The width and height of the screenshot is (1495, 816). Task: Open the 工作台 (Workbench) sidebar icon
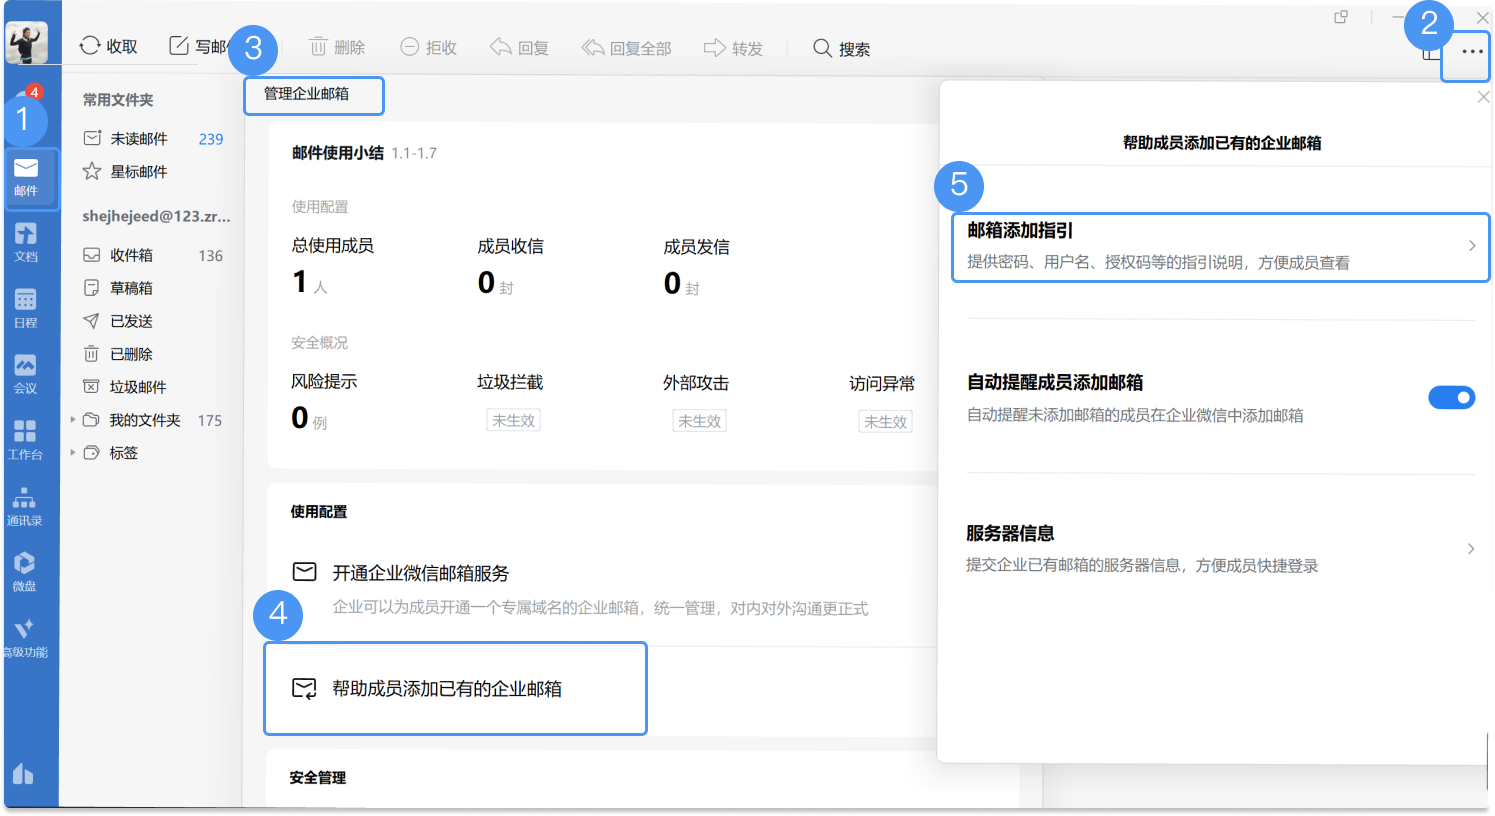click(26, 439)
